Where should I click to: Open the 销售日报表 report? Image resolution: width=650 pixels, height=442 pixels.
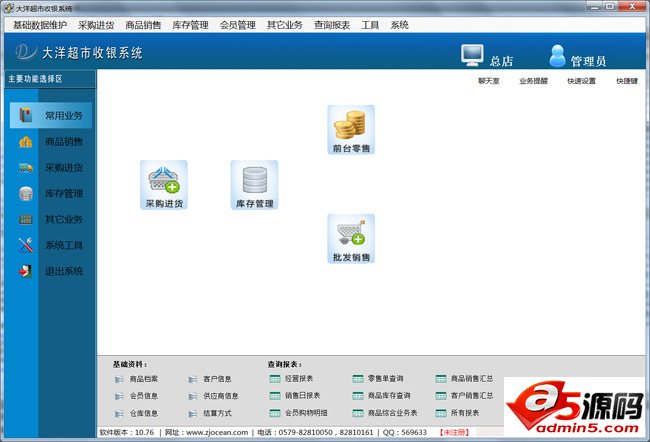coord(295,396)
